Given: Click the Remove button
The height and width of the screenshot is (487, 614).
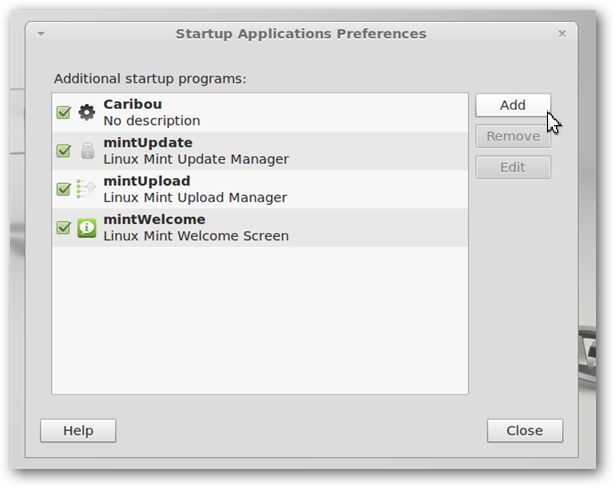Looking at the screenshot, I should coord(513,136).
